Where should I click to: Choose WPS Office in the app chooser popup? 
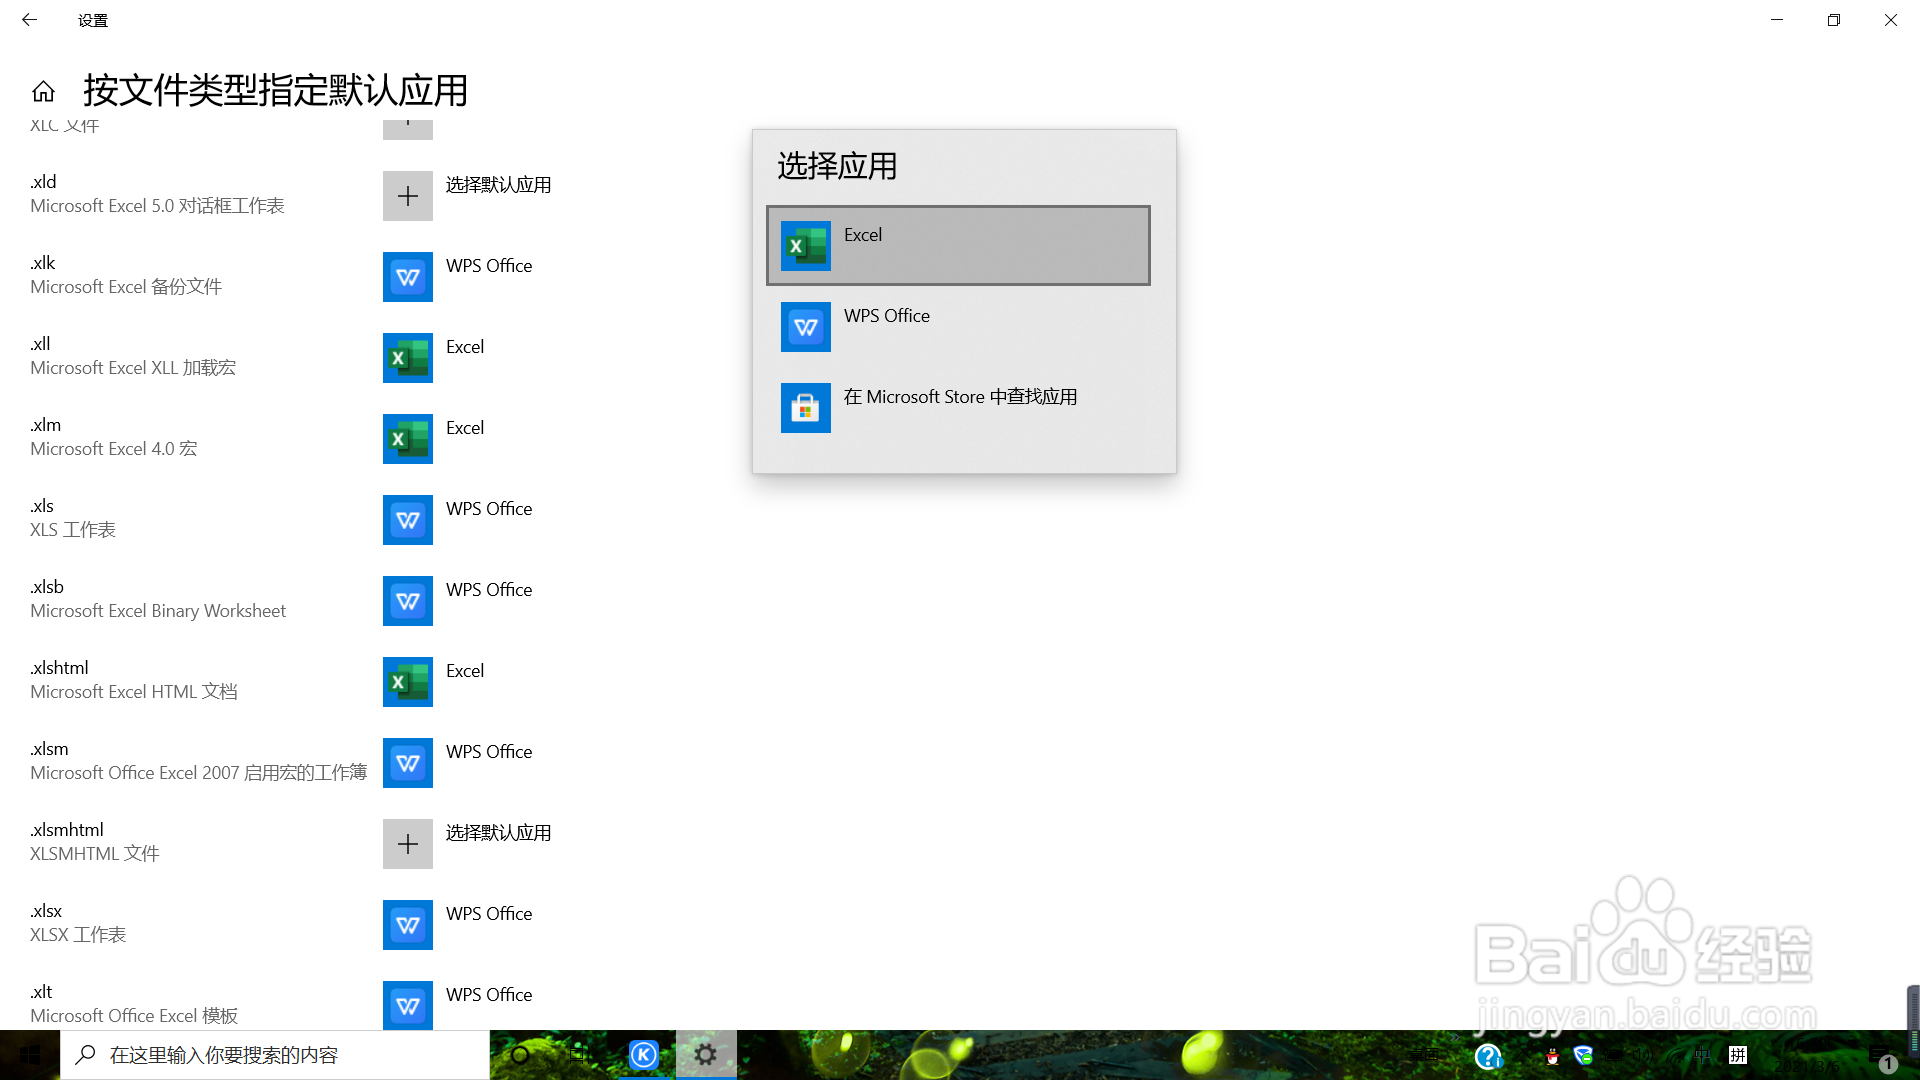coord(958,326)
